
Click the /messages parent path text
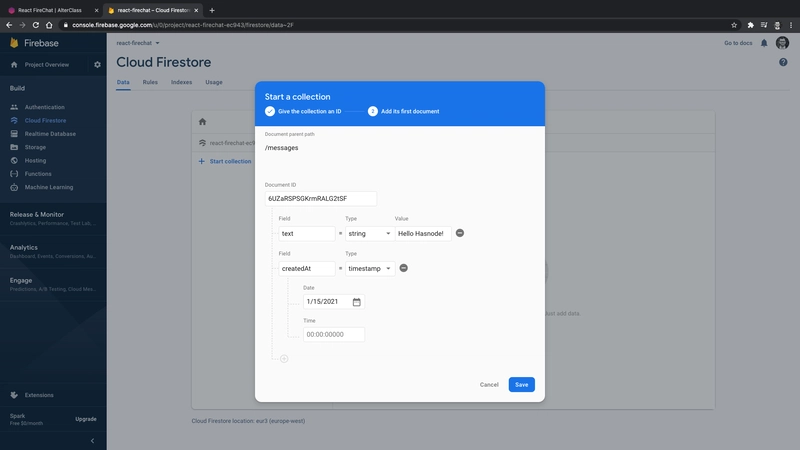[x=282, y=148]
